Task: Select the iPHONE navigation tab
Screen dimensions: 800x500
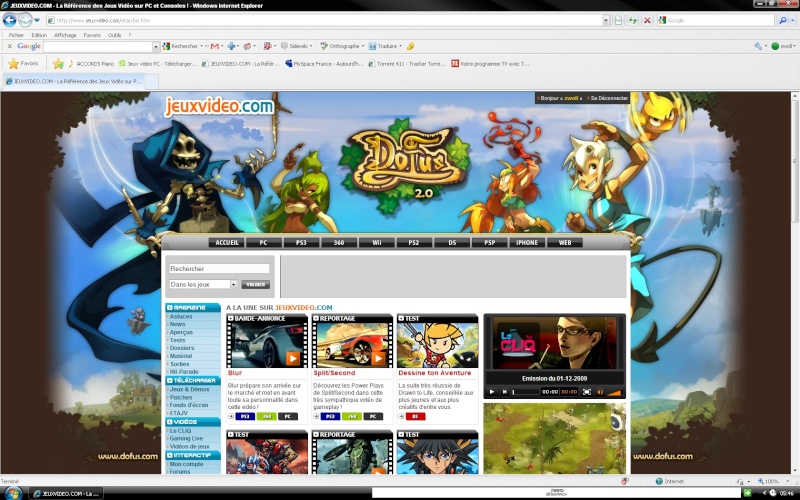Action: tap(527, 243)
